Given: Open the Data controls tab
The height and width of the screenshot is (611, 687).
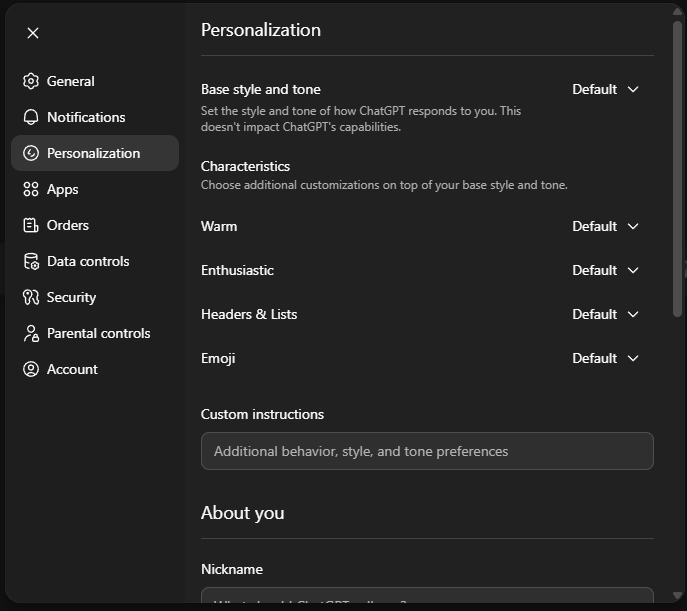Looking at the screenshot, I should tap(95, 261).
